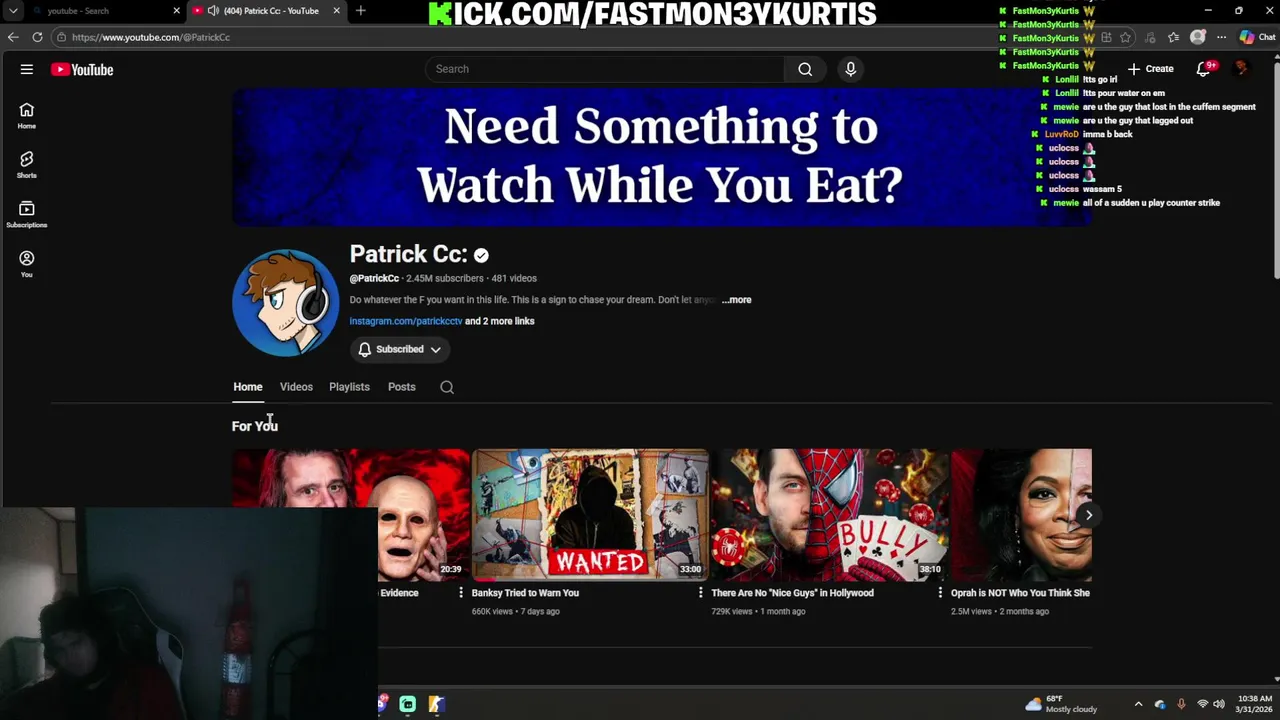This screenshot has height=720, width=1280.
Task: Open the Subscribed notification dropdown
Action: coord(400,349)
